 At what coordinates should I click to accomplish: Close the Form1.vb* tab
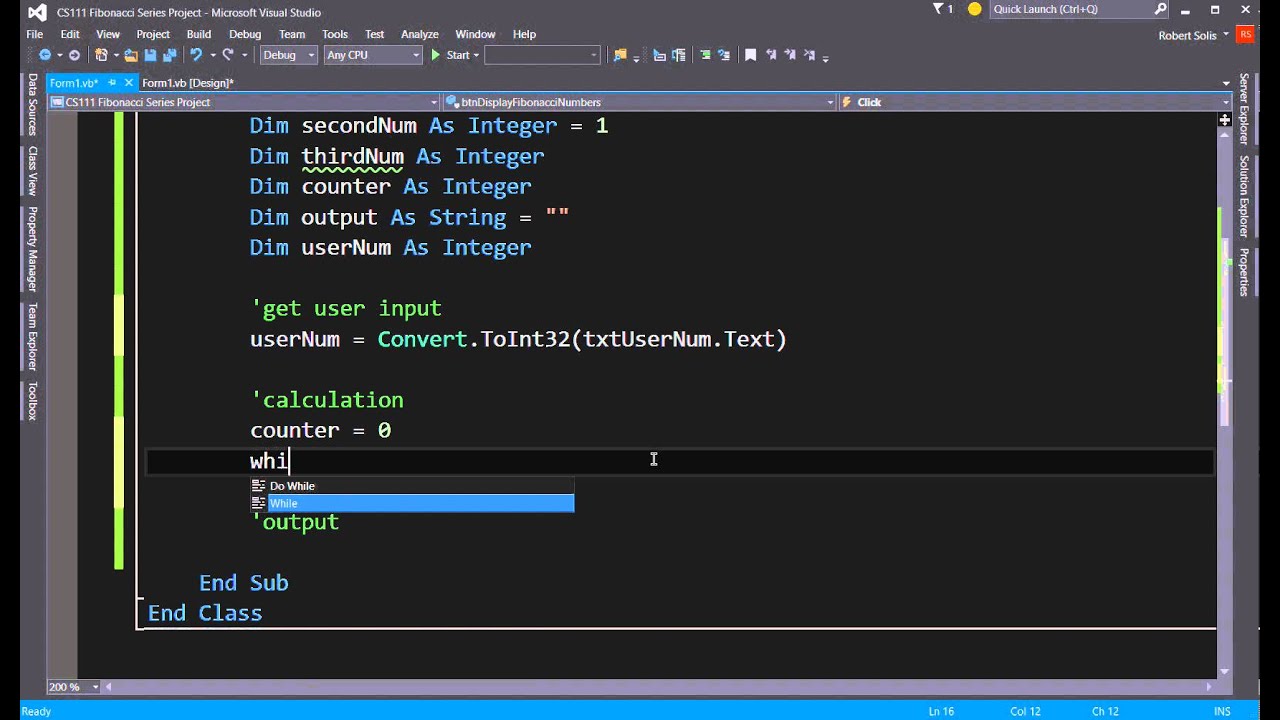(x=128, y=83)
